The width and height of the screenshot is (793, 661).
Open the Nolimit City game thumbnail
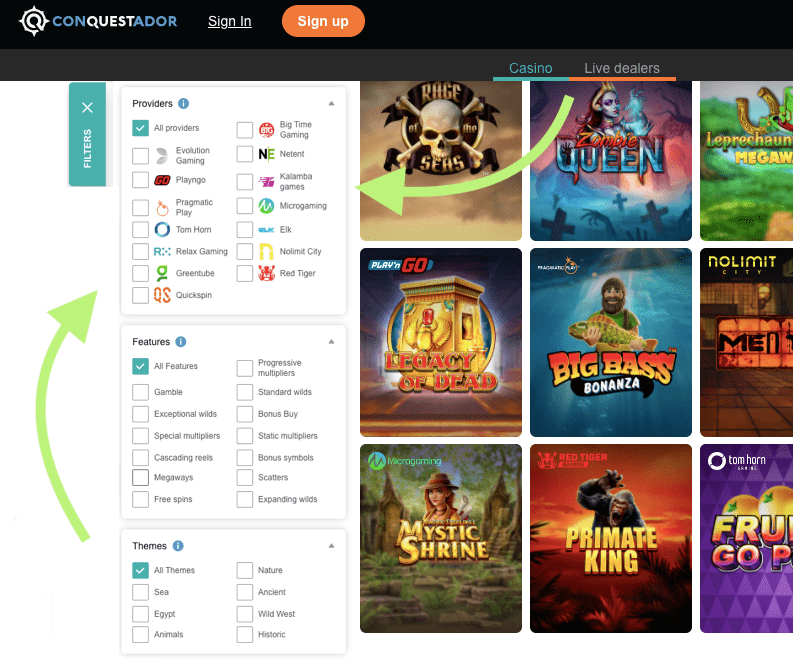click(x=746, y=342)
